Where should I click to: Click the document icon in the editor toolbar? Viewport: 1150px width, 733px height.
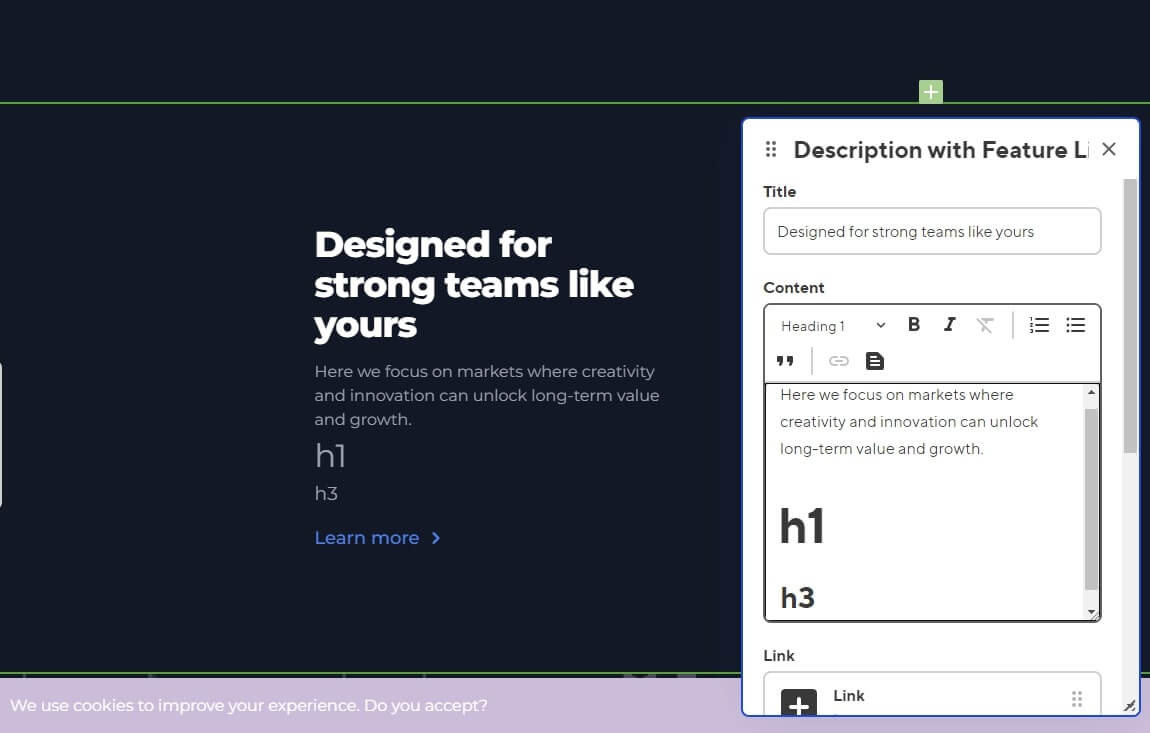pyautogui.click(x=874, y=361)
